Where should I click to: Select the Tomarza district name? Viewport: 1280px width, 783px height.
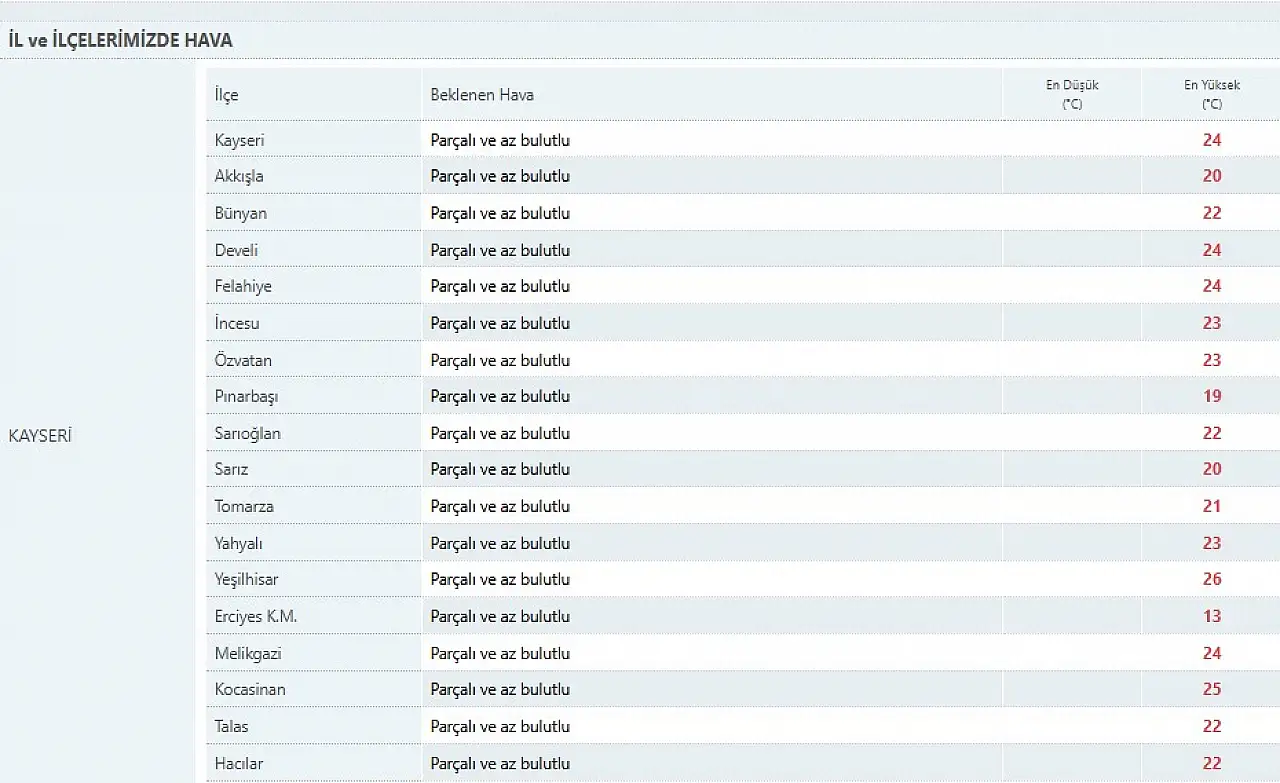click(x=244, y=506)
